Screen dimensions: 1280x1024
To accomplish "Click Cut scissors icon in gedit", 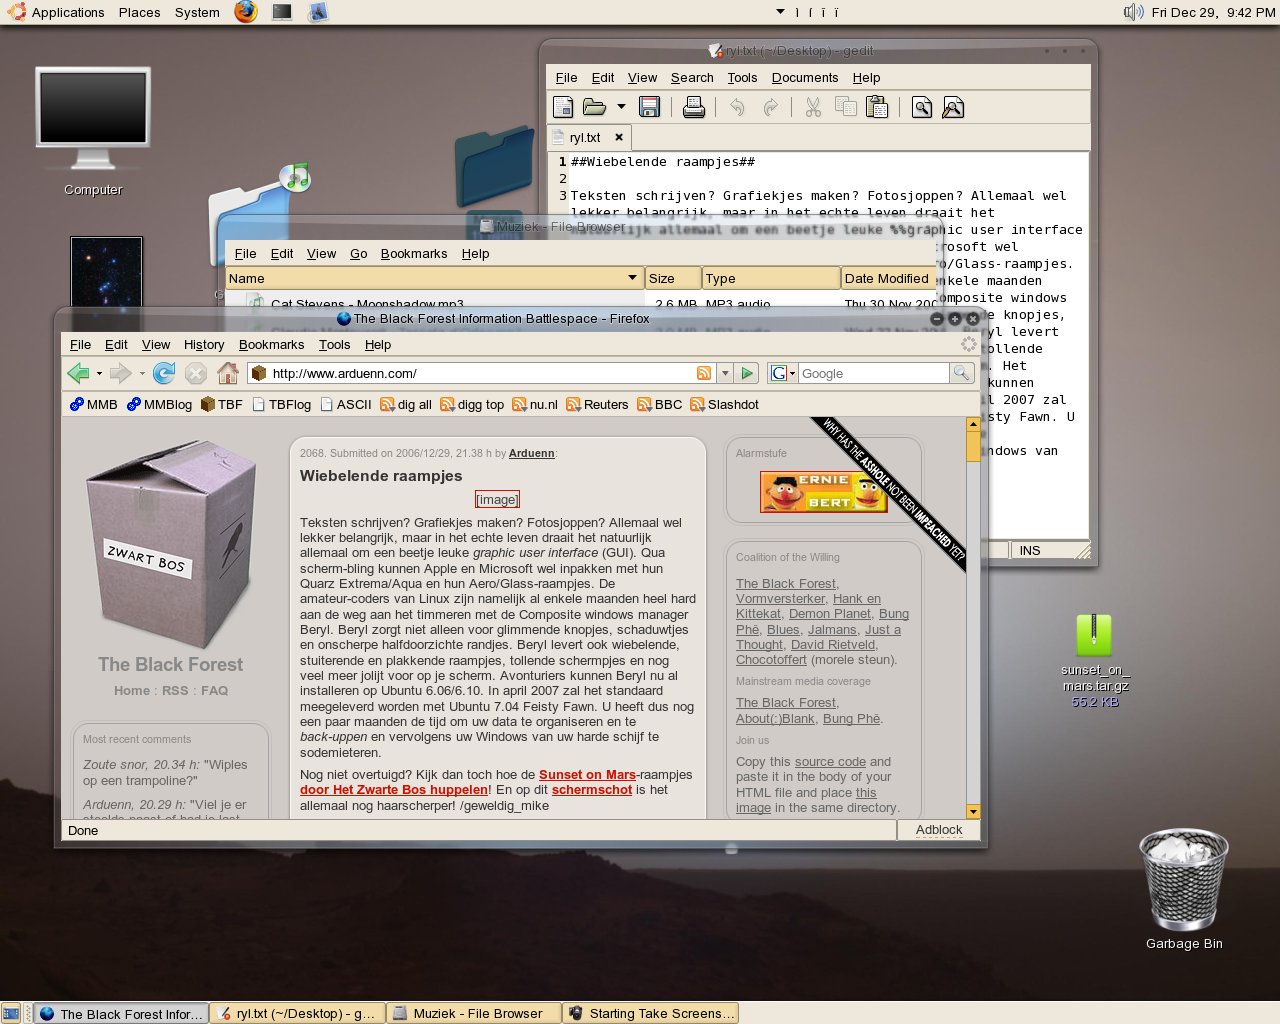I will pyautogui.click(x=813, y=107).
